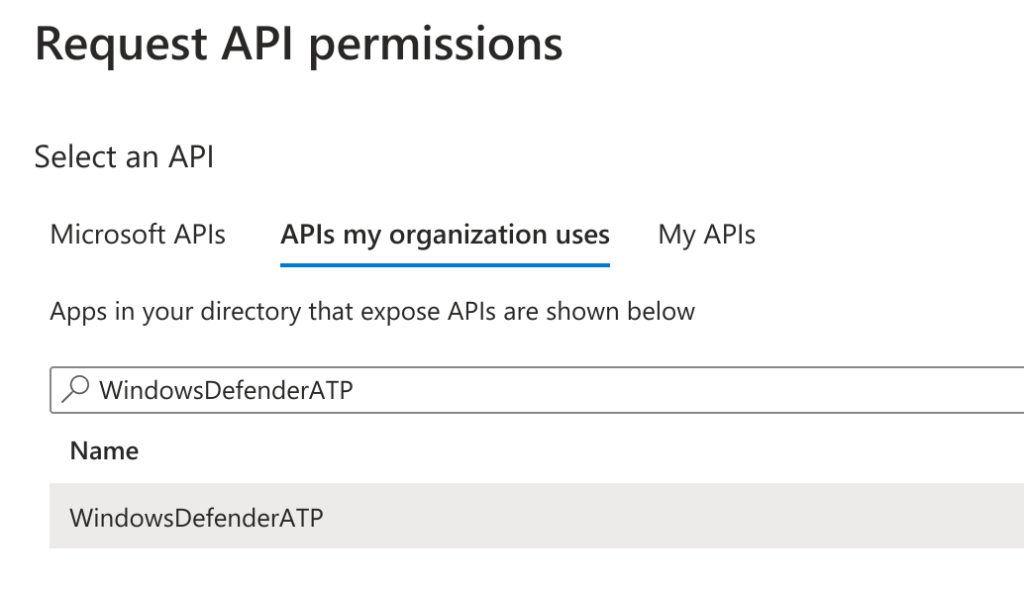The image size is (1024, 592).
Task: Switch to the Microsoft APIs tab
Action: pyautogui.click(x=138, y=235)
